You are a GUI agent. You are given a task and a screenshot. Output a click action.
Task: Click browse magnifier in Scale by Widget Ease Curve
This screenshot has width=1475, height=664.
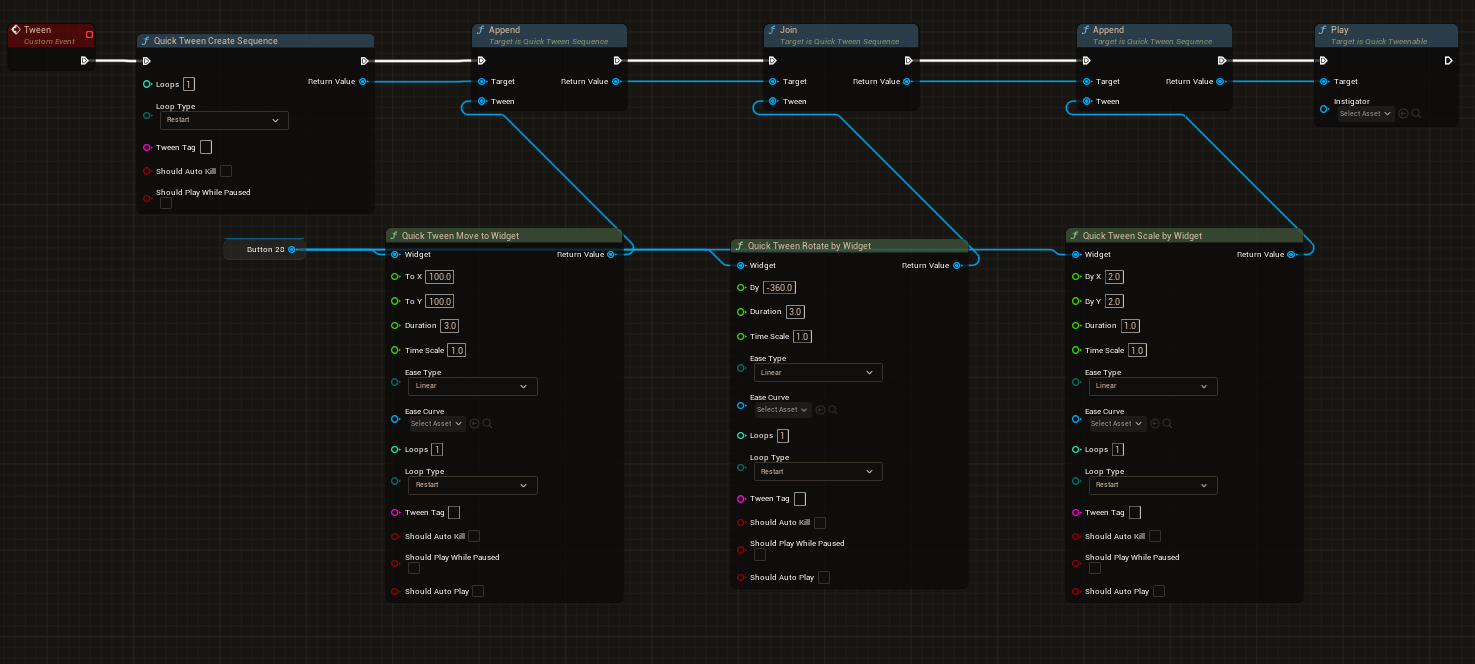(x=1167, y=424)
